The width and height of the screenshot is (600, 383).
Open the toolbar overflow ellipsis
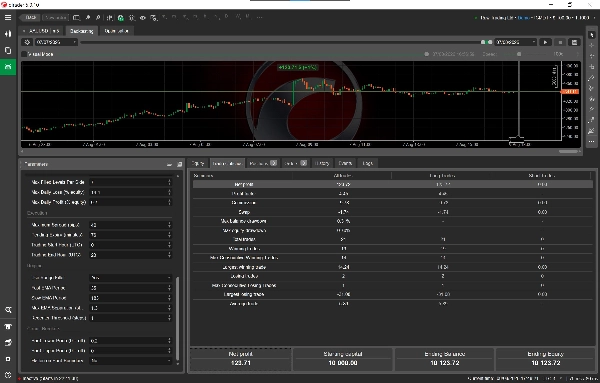[x=259, y=18]
